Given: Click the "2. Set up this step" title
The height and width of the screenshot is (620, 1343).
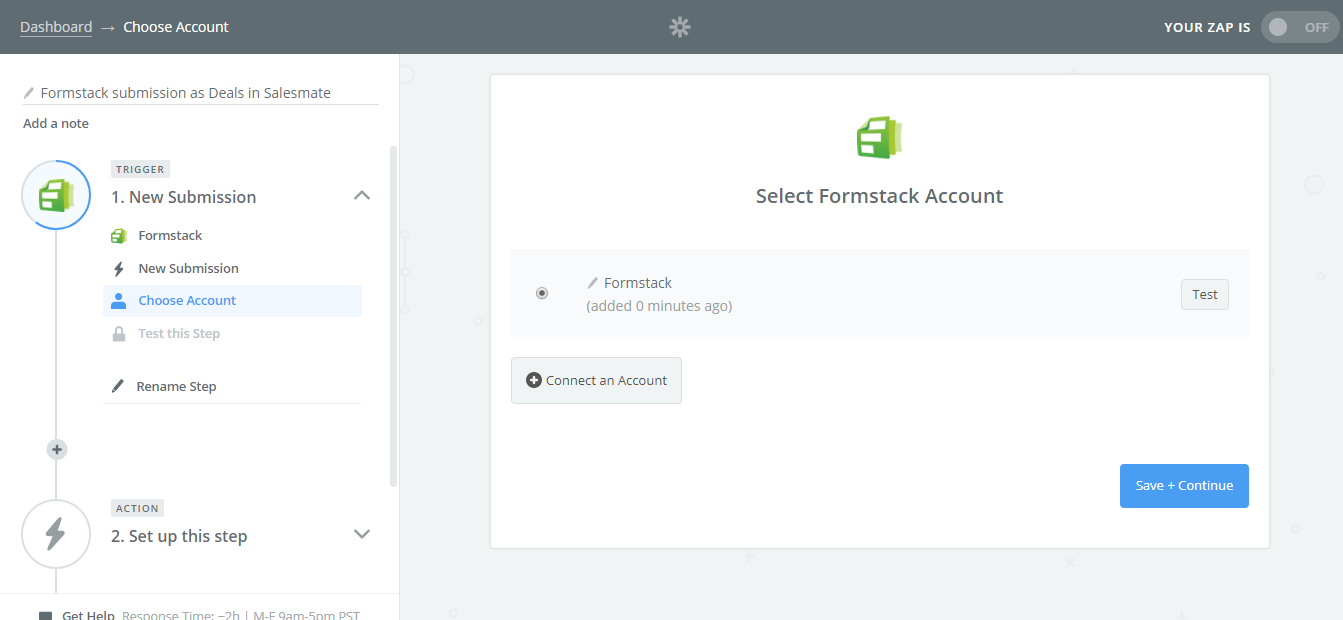Looking at the screenshot, I should 179,536.
